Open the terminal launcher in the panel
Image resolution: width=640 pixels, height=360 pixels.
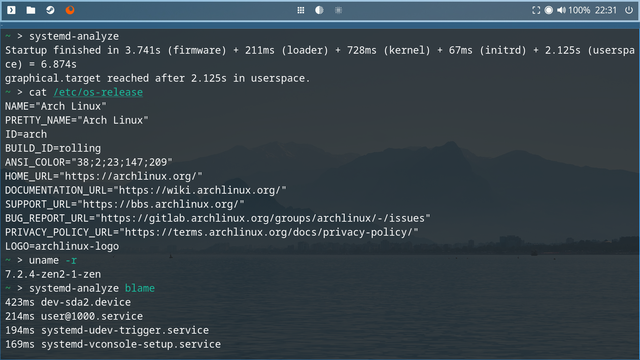[11, 10]
